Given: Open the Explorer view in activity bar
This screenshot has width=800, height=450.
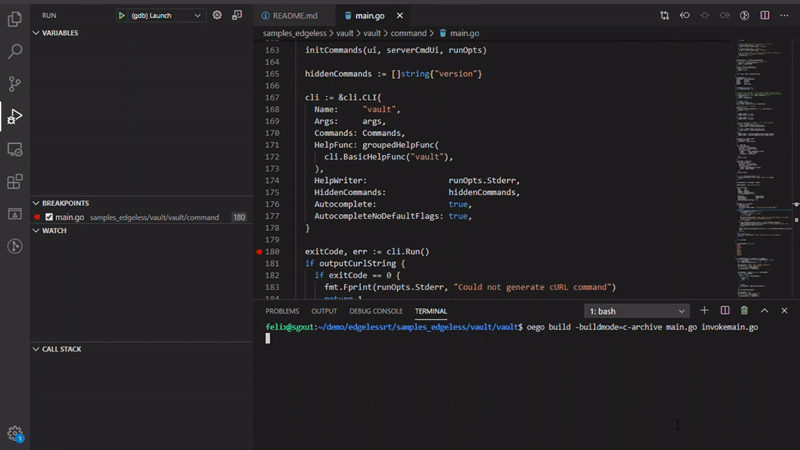Looking at the screenshot, I should pyautogui.click(x=15, y=19).
